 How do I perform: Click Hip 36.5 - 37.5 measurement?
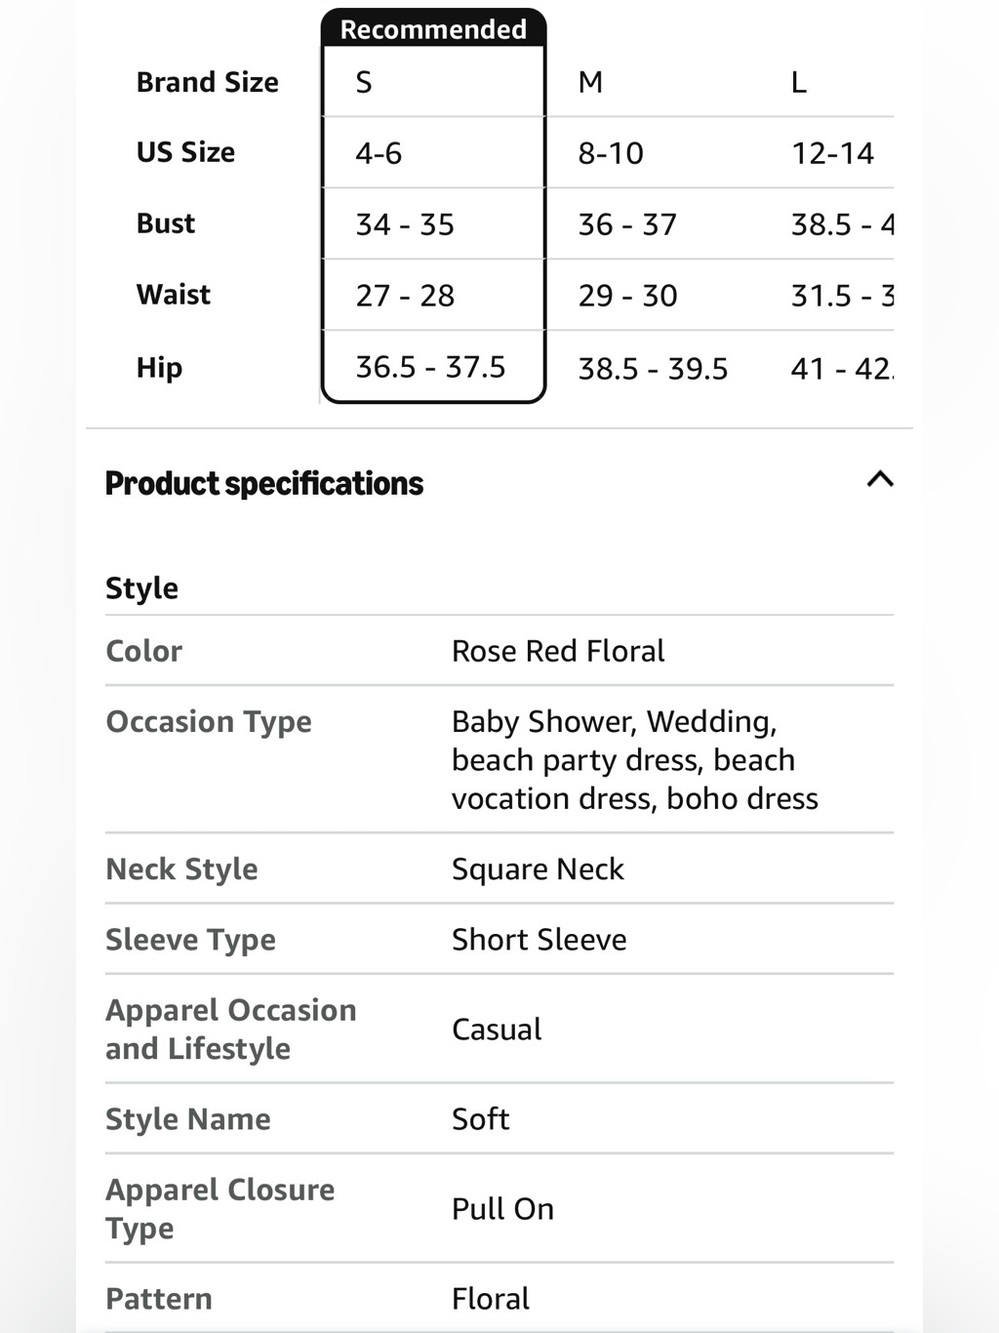tap(431, 367)
